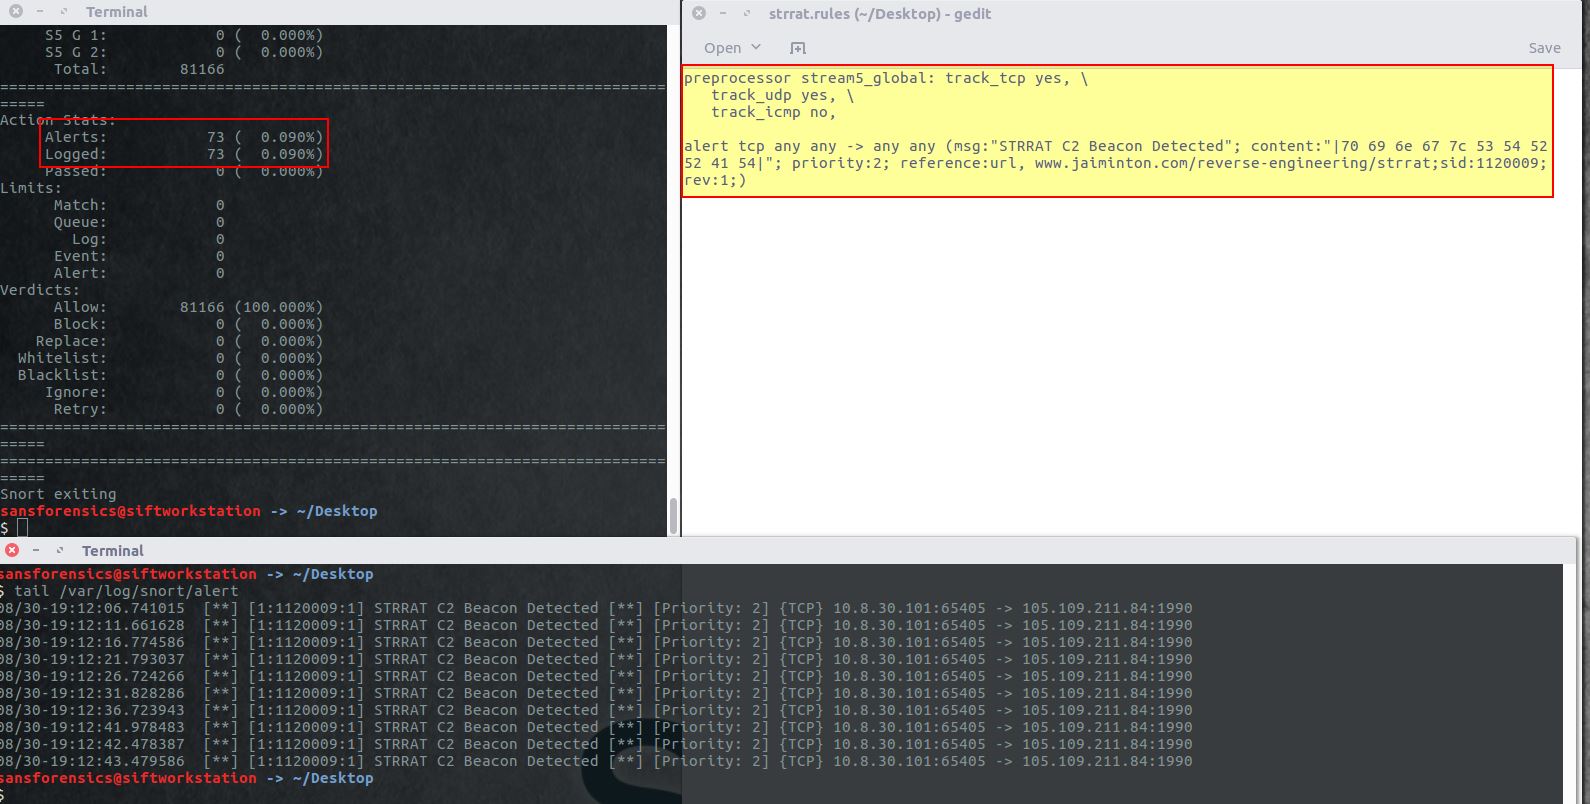Viewport: 1590px width, 804px height.
Task: Click the 'S5 G 1:' row in Terminal
Action: [183, 35]
